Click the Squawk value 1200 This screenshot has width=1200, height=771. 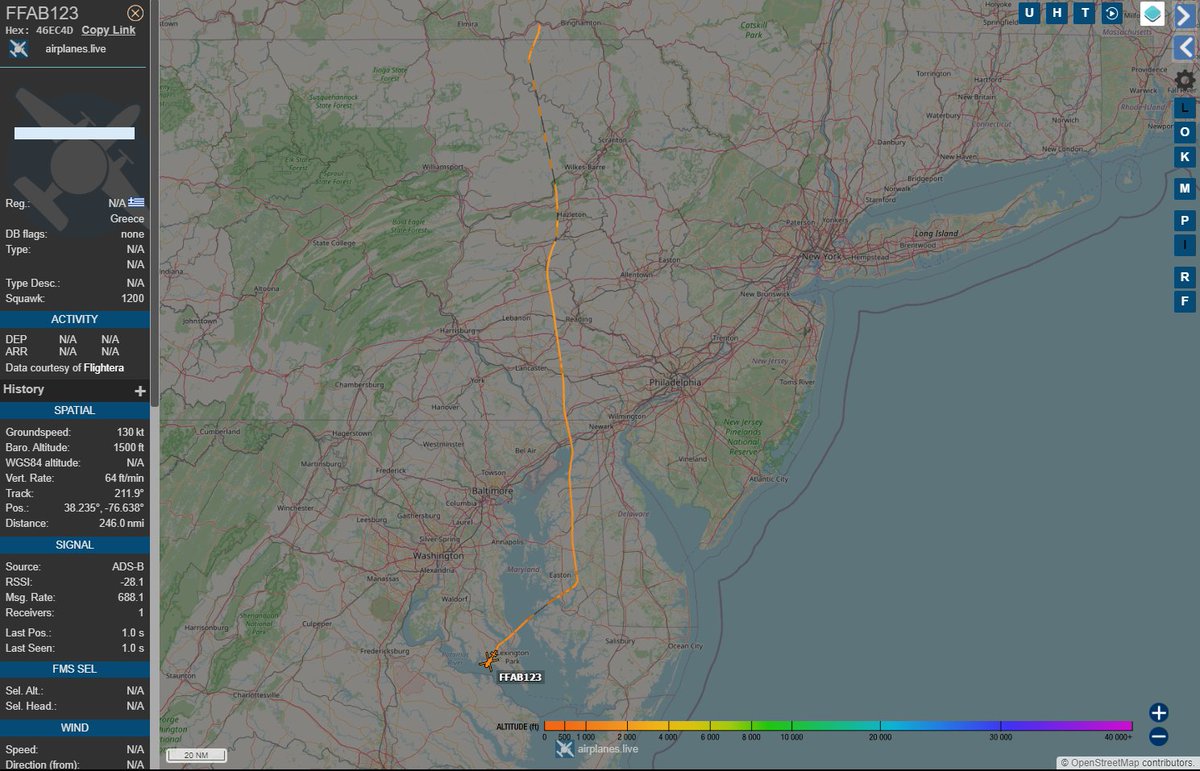coord(132,298)
